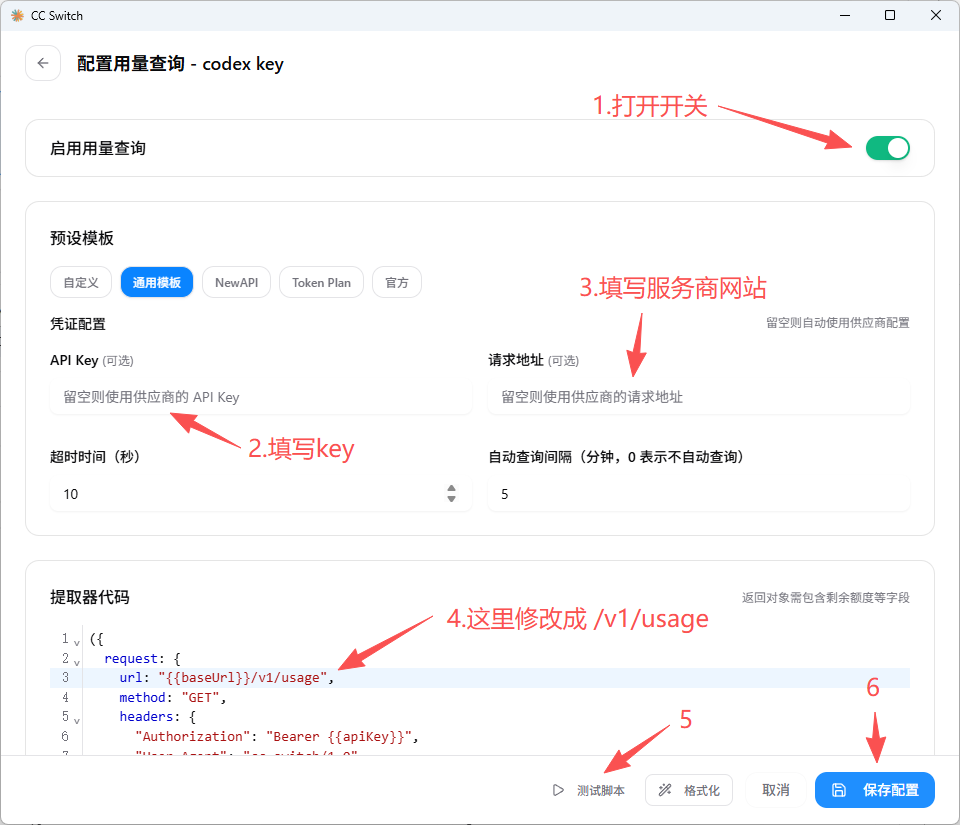Close the CC Switch window

(x=936, y=15)
